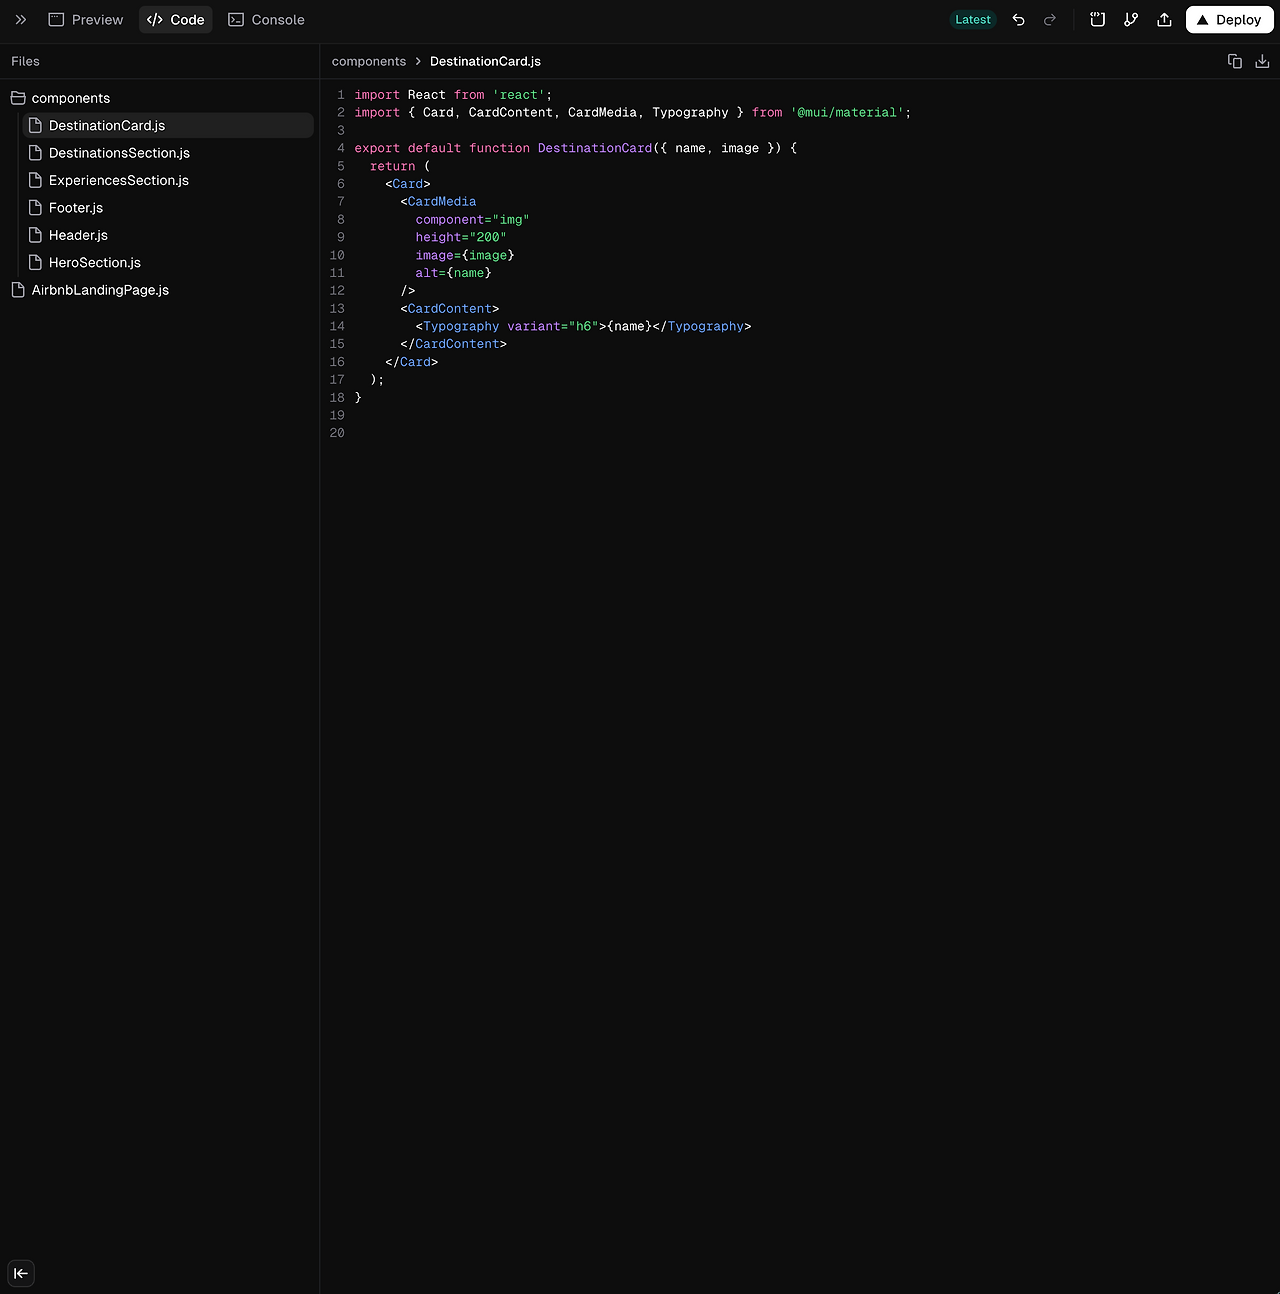This screenshot has height=1294, width=1280.
Task: Open AirbnbLandingPage.js from the sidebar
Action: click(x=100, y=290)
